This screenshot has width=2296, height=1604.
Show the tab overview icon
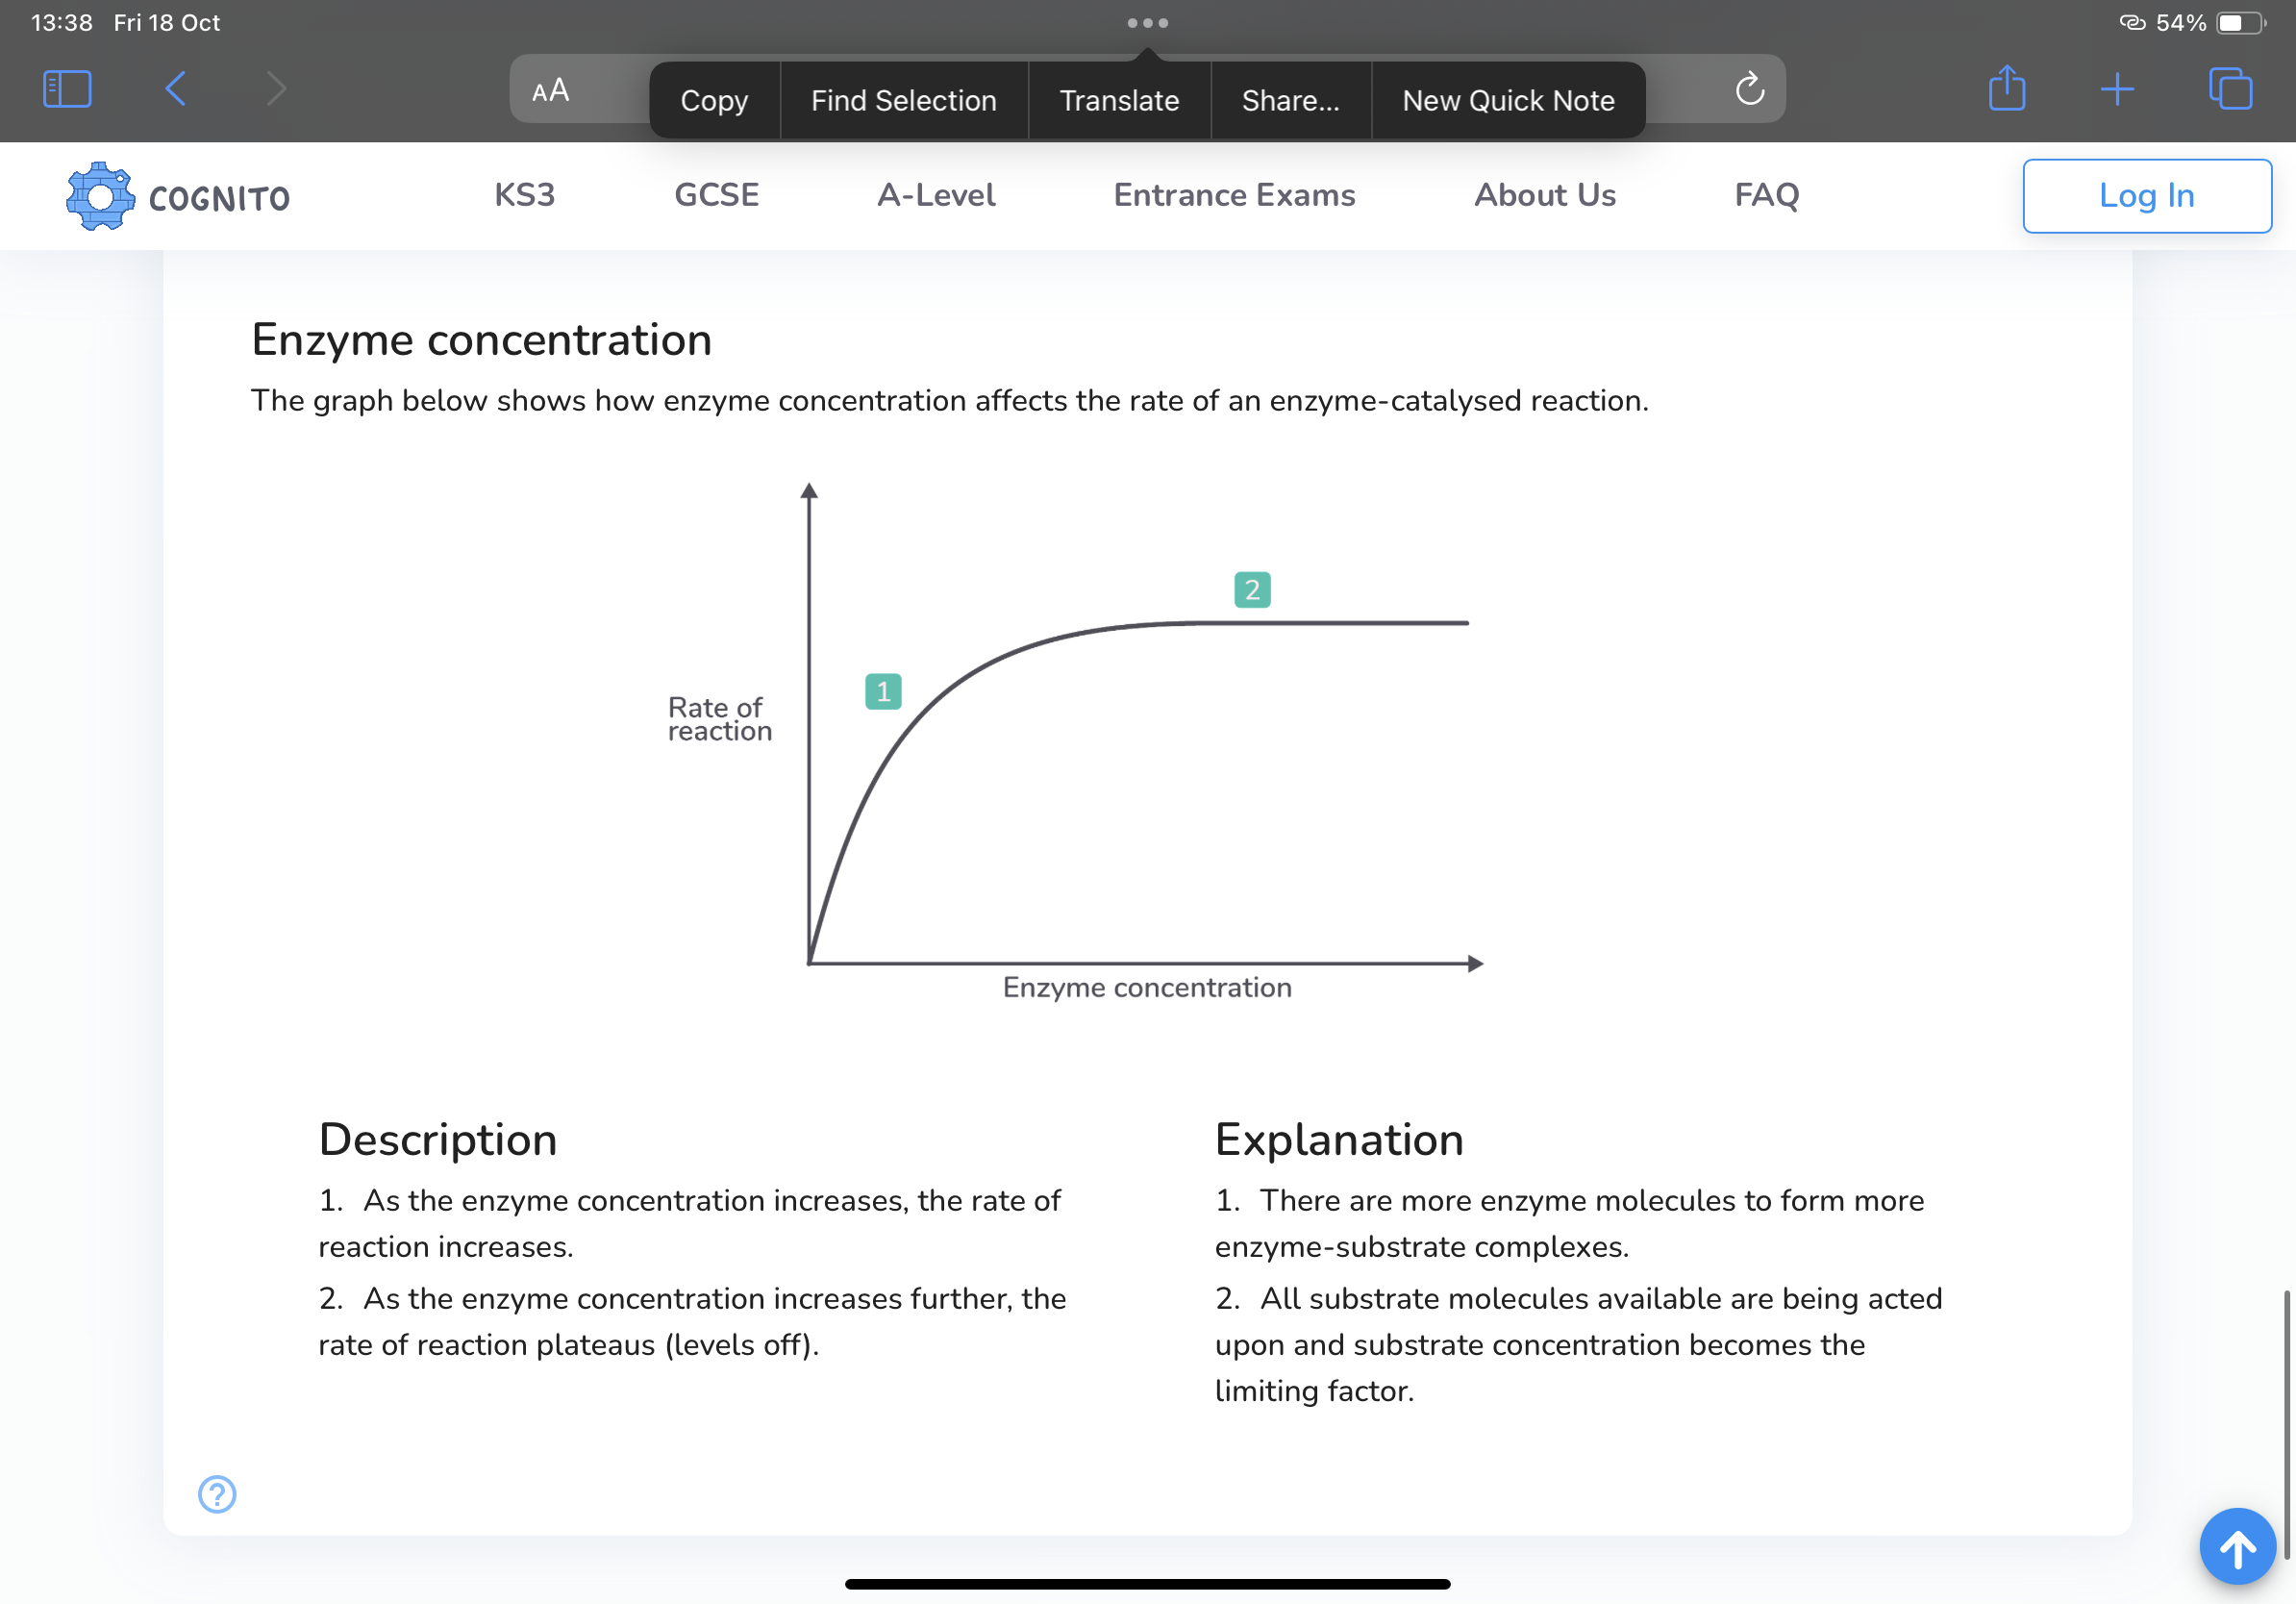[2230, 89]
